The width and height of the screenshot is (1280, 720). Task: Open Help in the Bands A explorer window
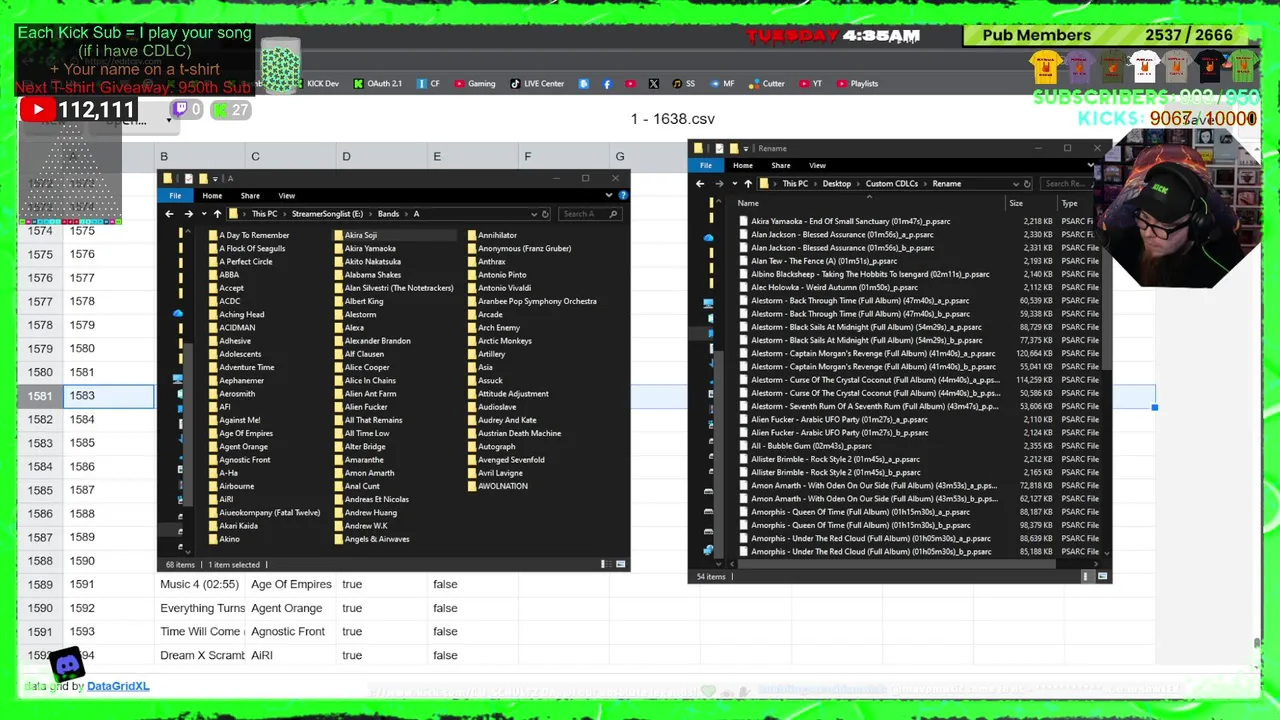click(x=622, y=196)
